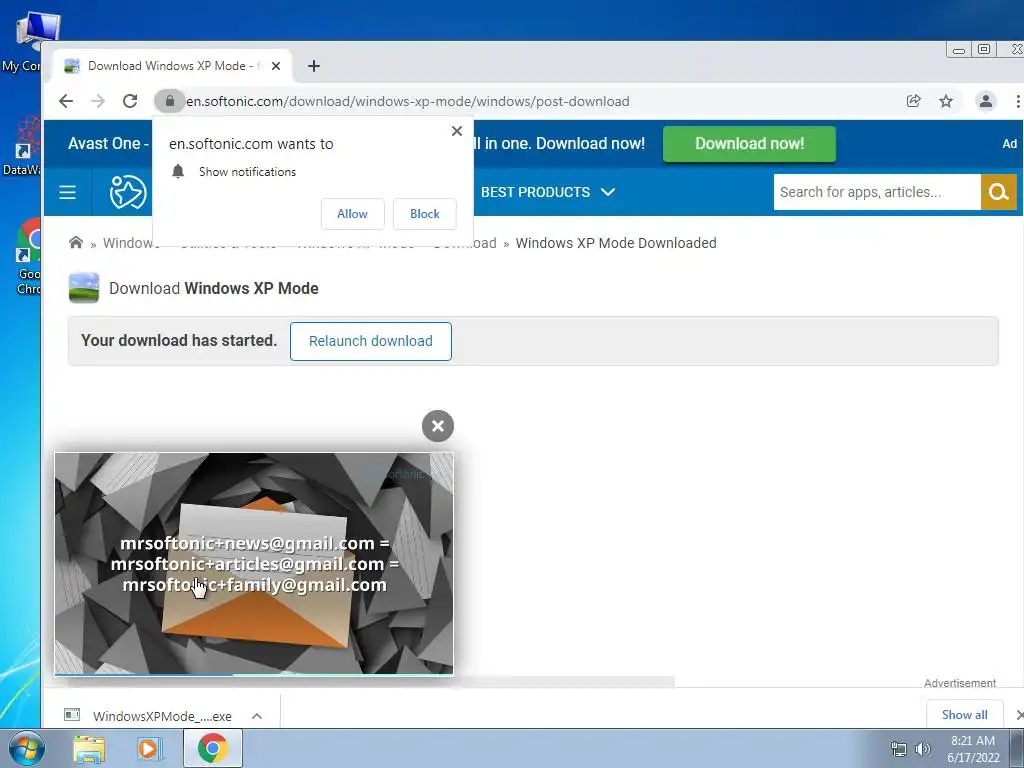The height and width of the screenshot is (768, 1024).
Task: Click the video progress bar
Action: point(254,673)
